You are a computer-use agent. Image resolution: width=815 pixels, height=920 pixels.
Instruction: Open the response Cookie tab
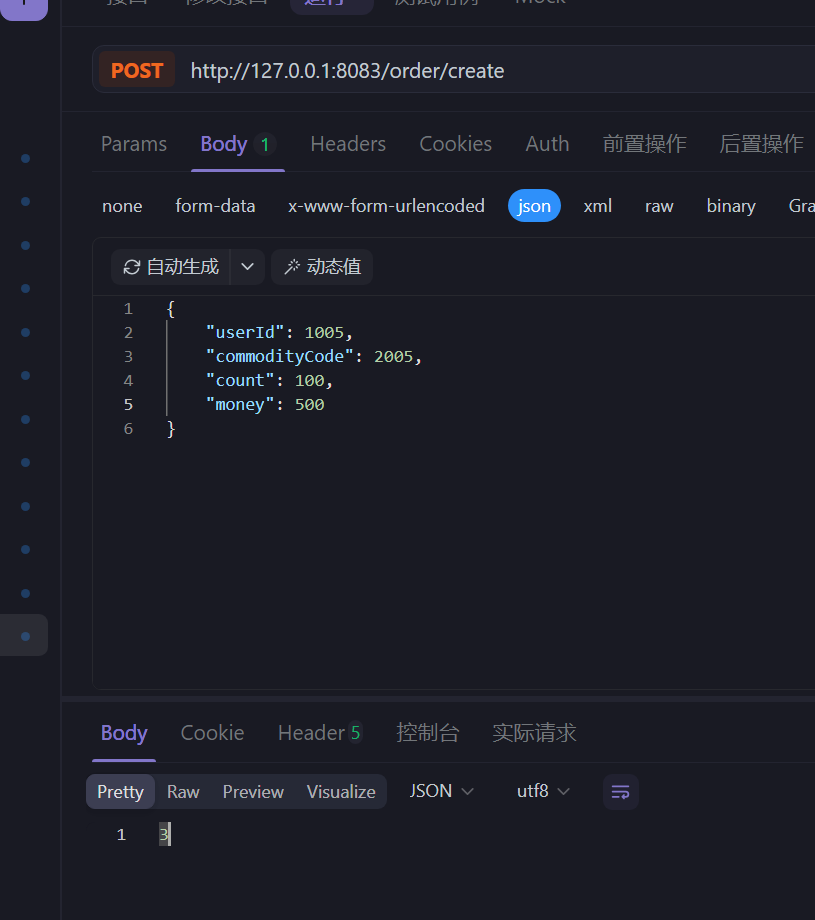point(212,733)
